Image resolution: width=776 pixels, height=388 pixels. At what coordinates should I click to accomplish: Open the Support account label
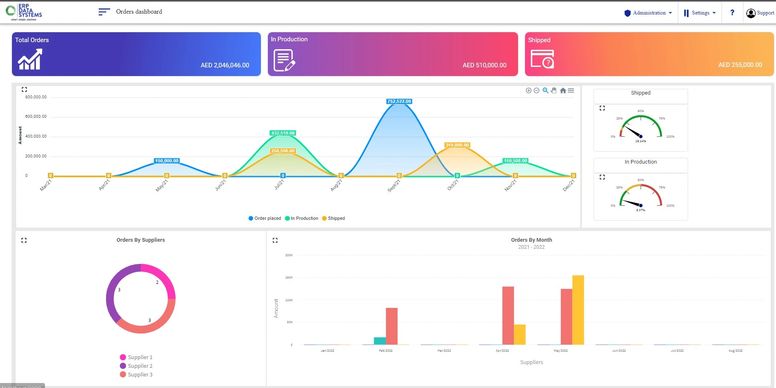(x=765, y=13)
